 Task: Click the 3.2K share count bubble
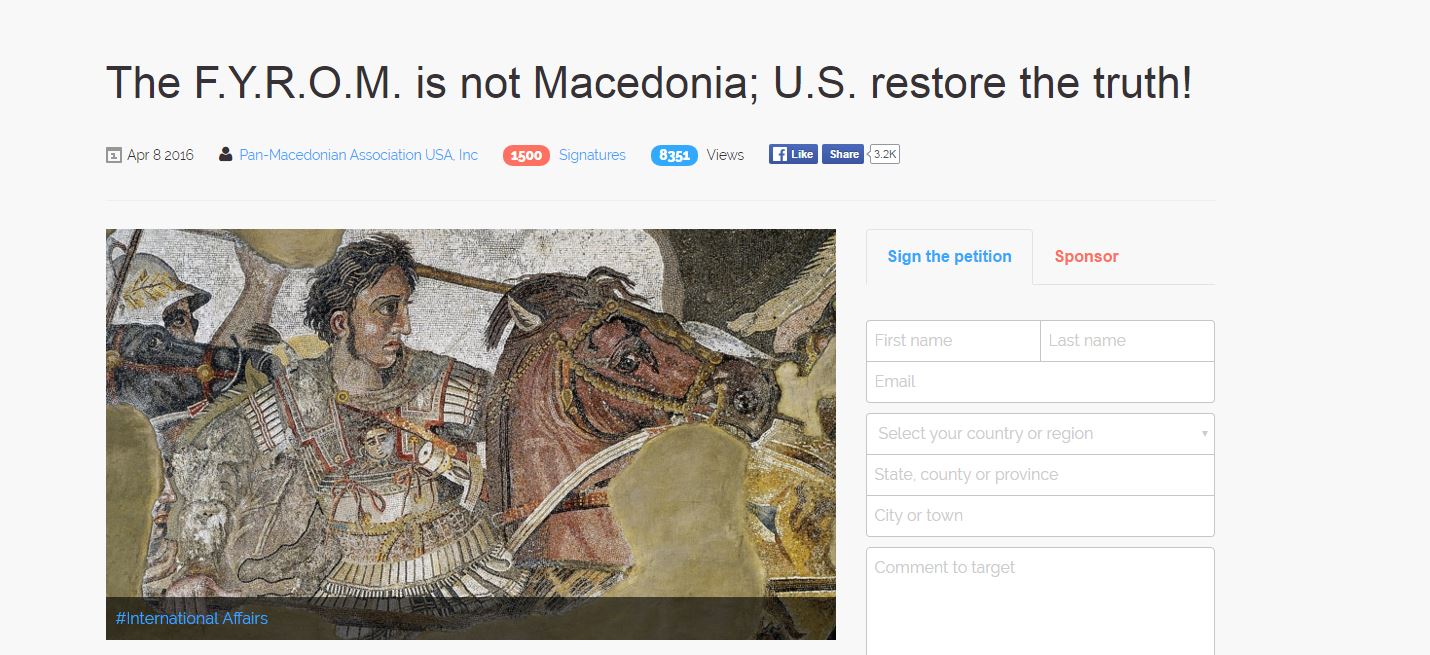884,154
